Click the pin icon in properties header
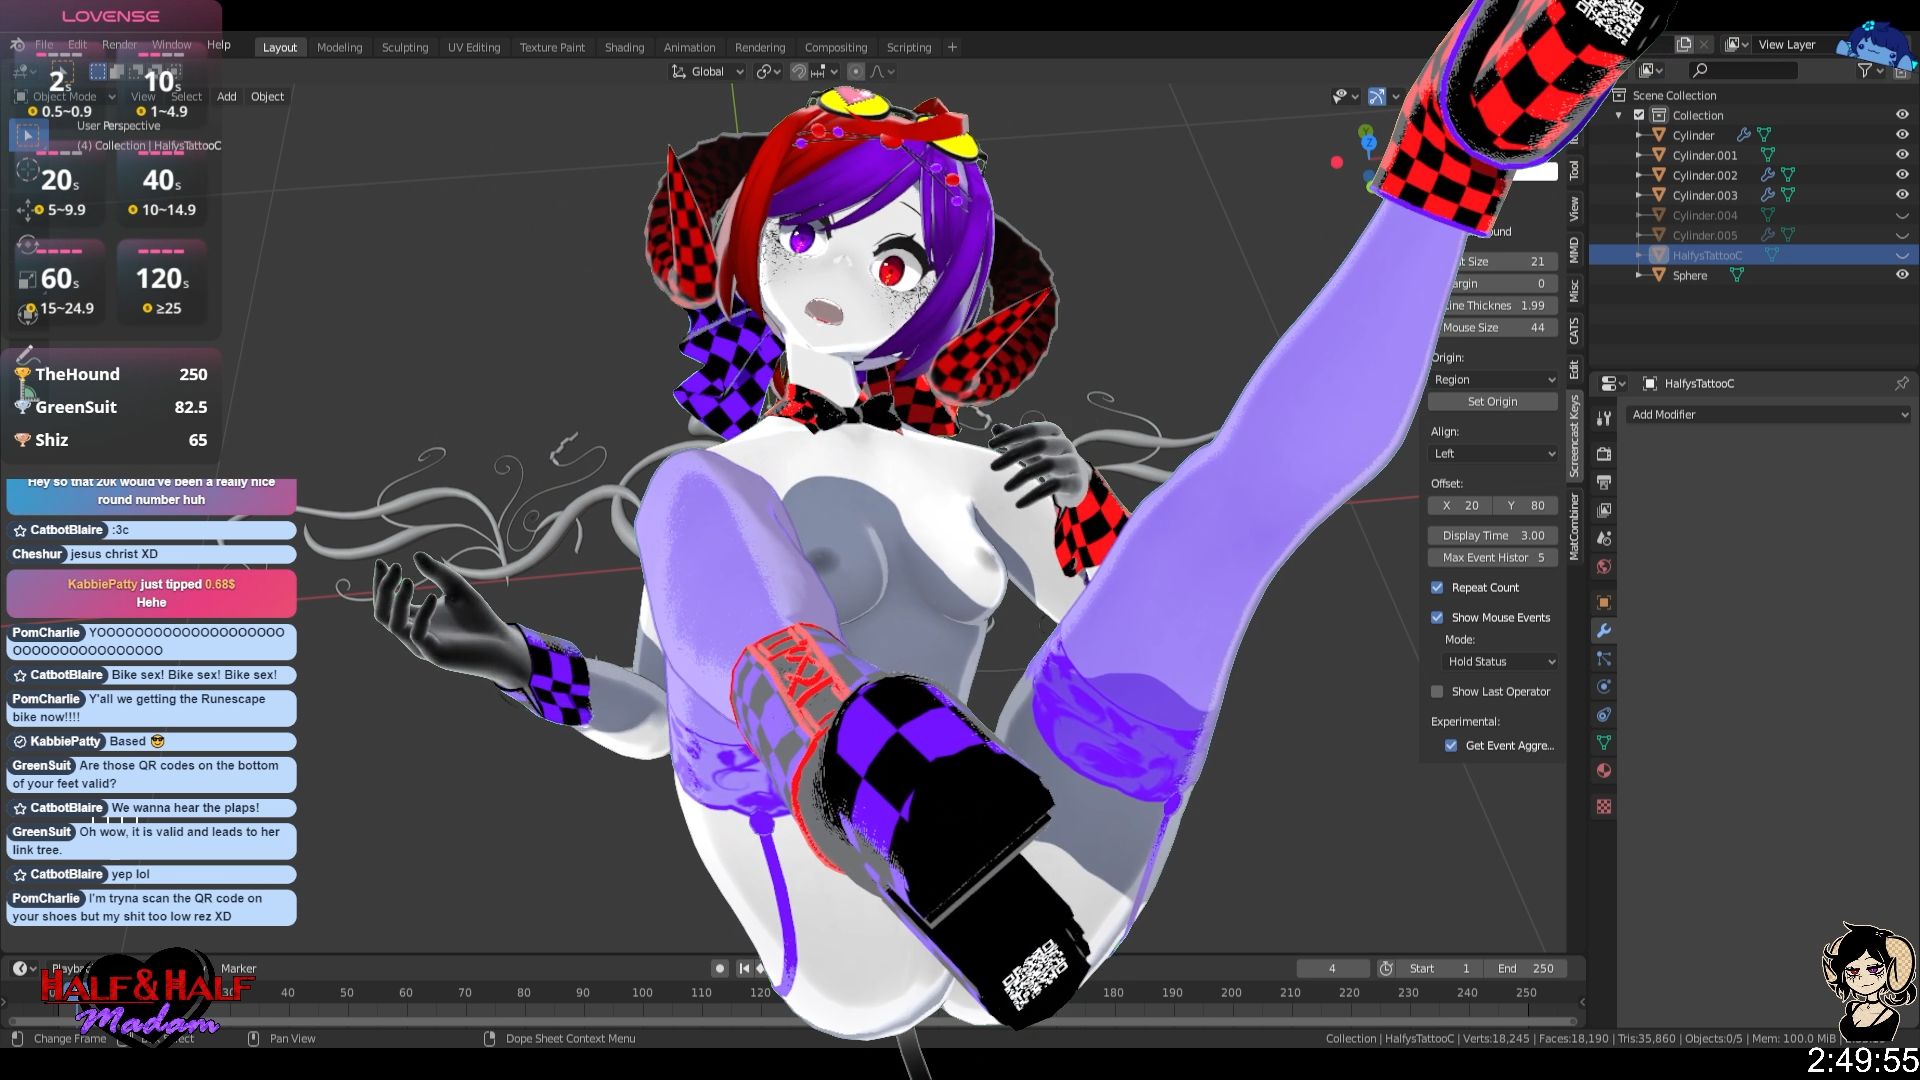The width and height of the screenshot is (1920, 1080). 1901,383
